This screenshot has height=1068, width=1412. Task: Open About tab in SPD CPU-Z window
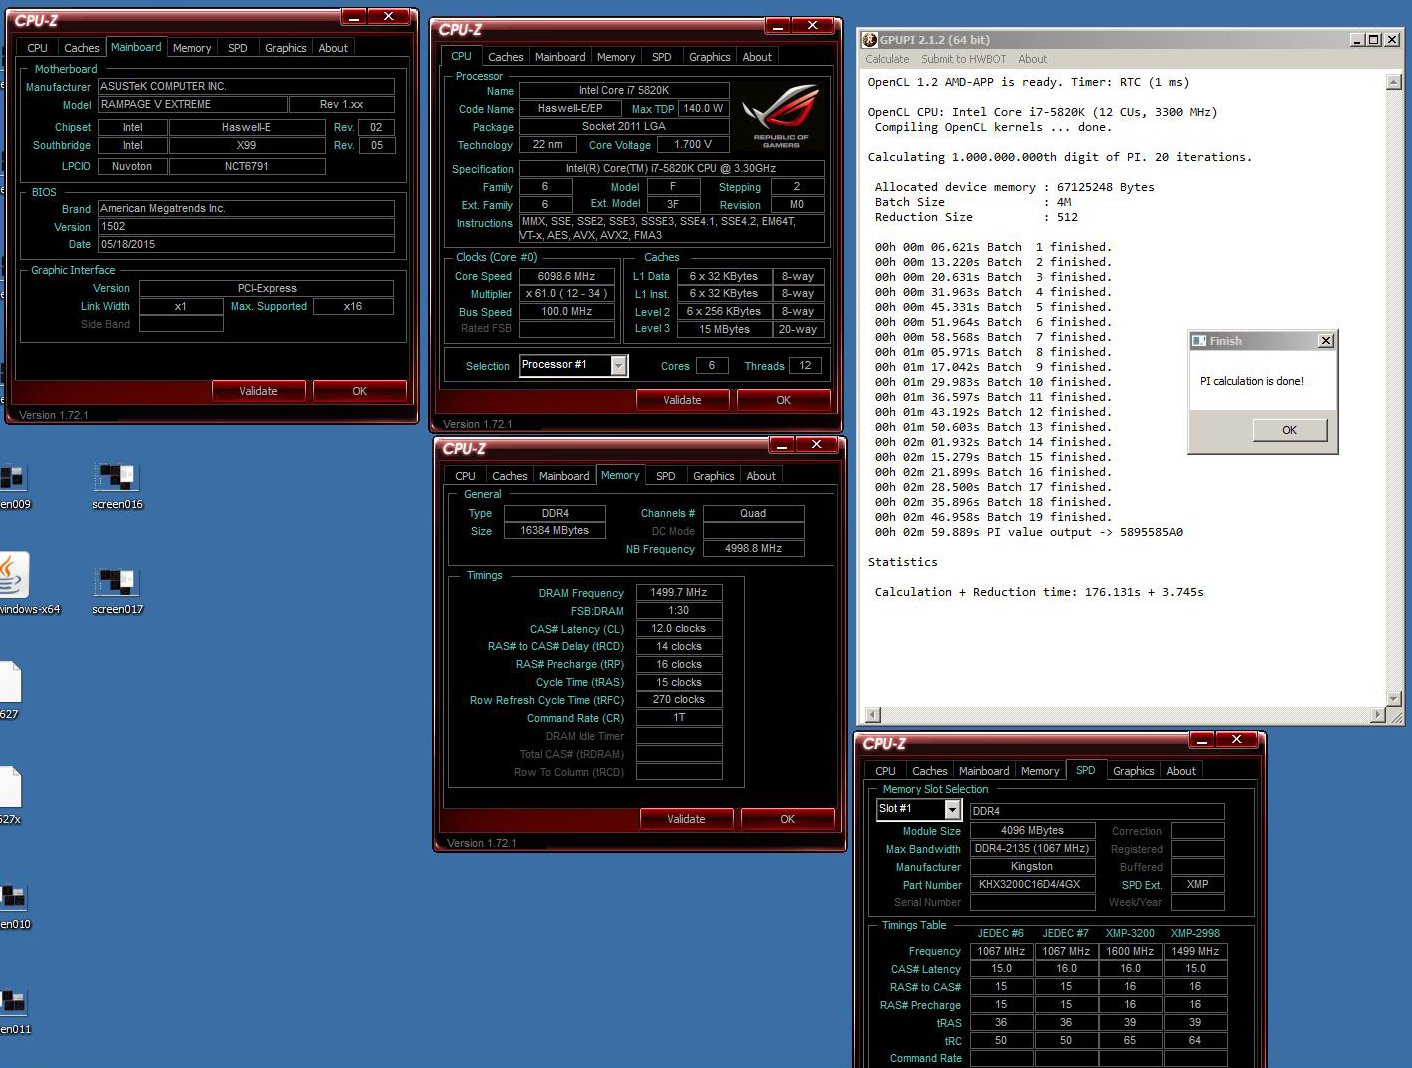[1181, 771]
